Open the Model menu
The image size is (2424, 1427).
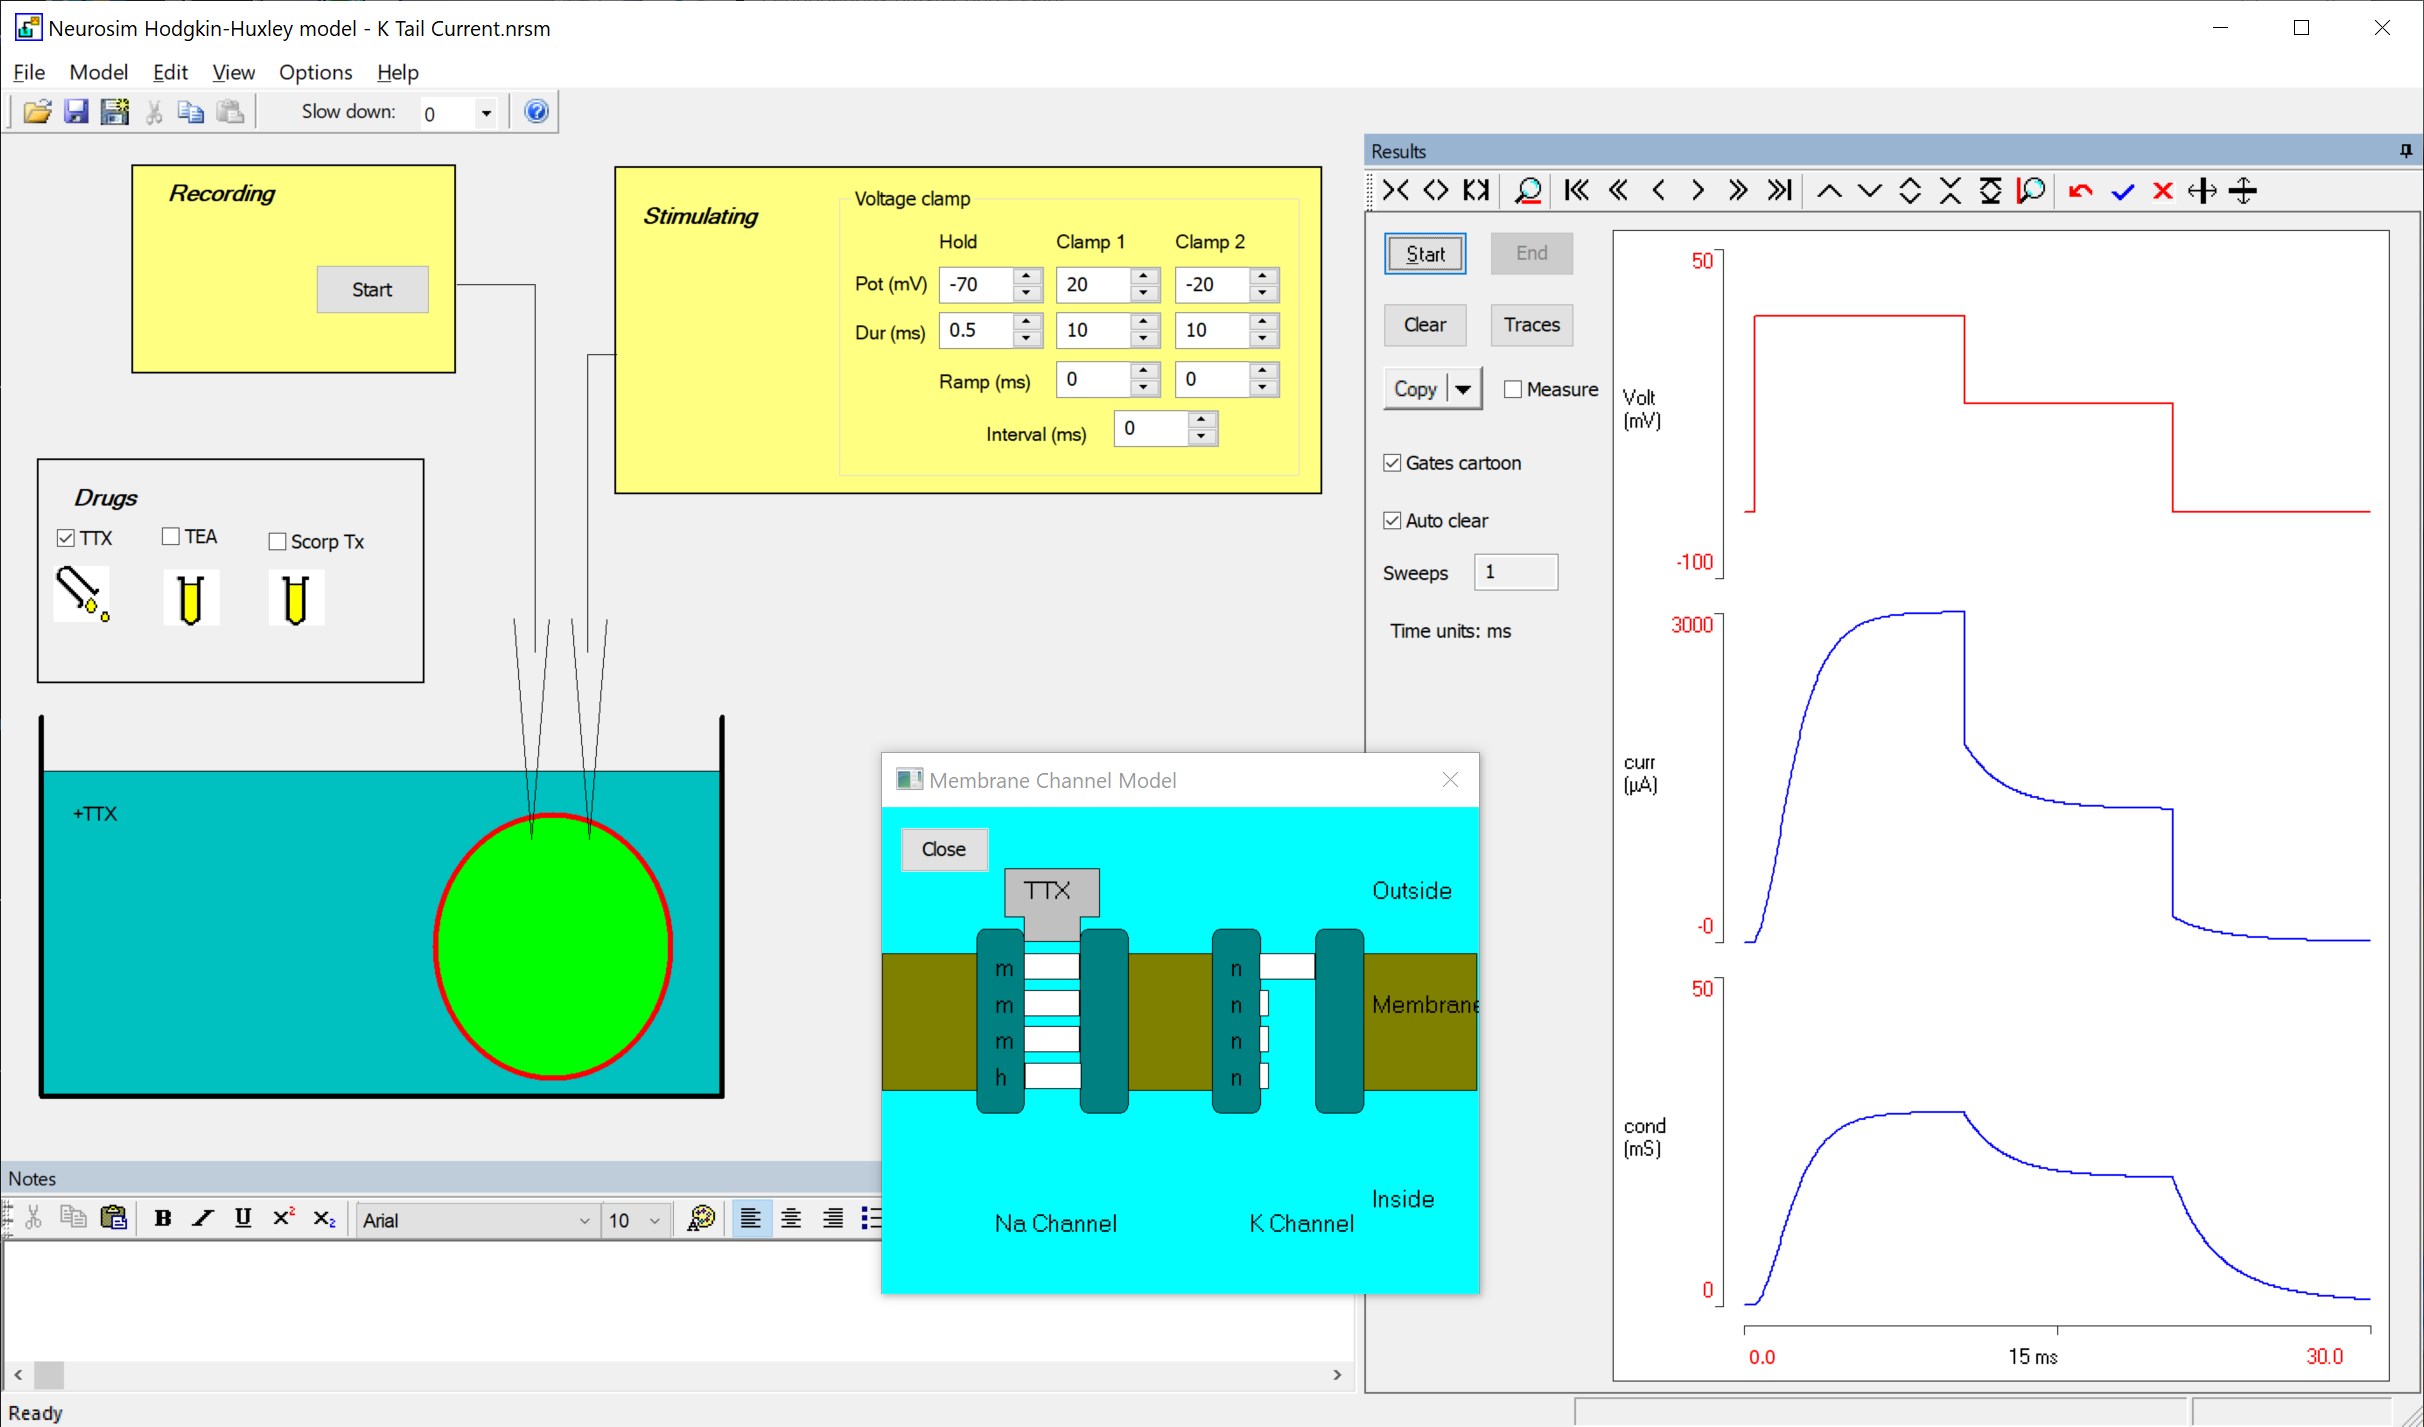98,72
